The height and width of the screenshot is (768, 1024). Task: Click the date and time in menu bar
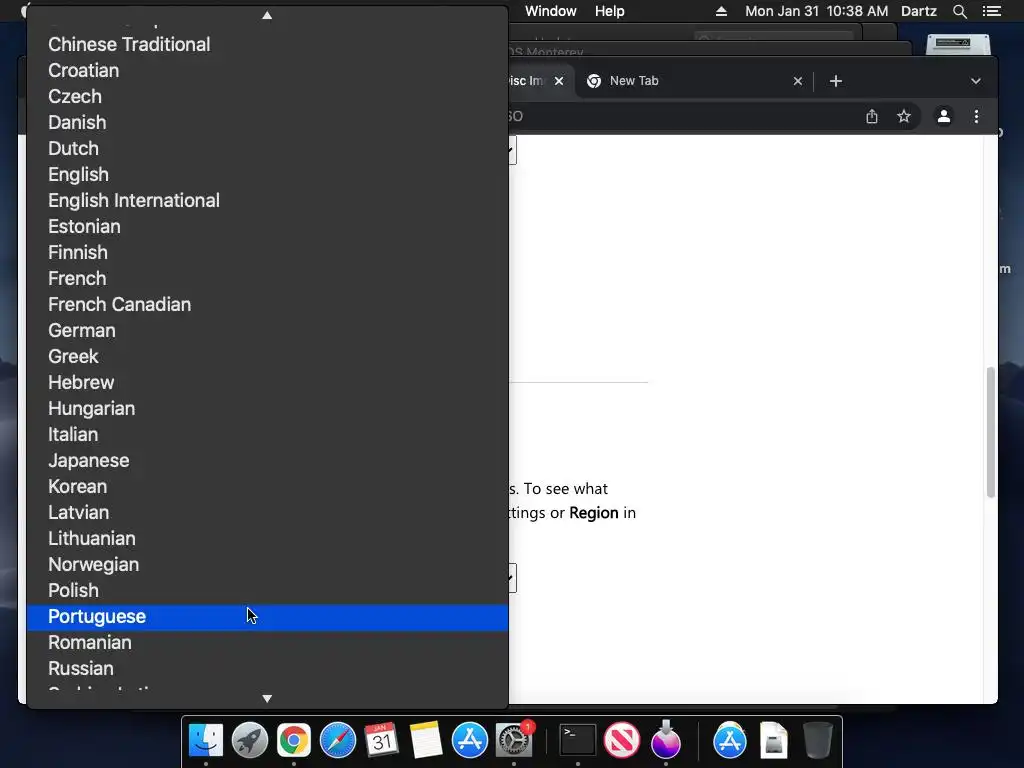816,11
